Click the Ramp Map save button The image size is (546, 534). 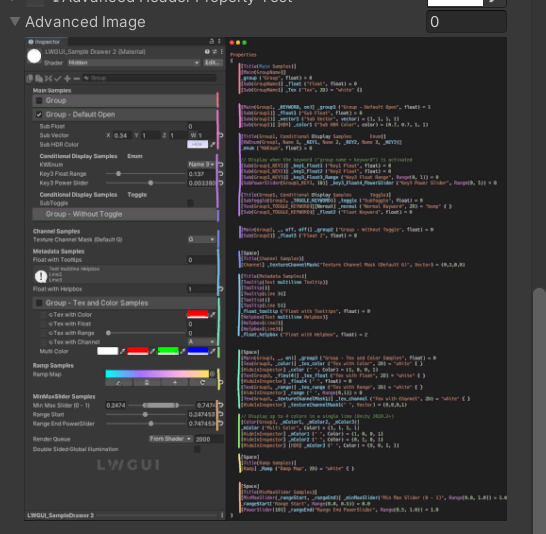point(147,383)
